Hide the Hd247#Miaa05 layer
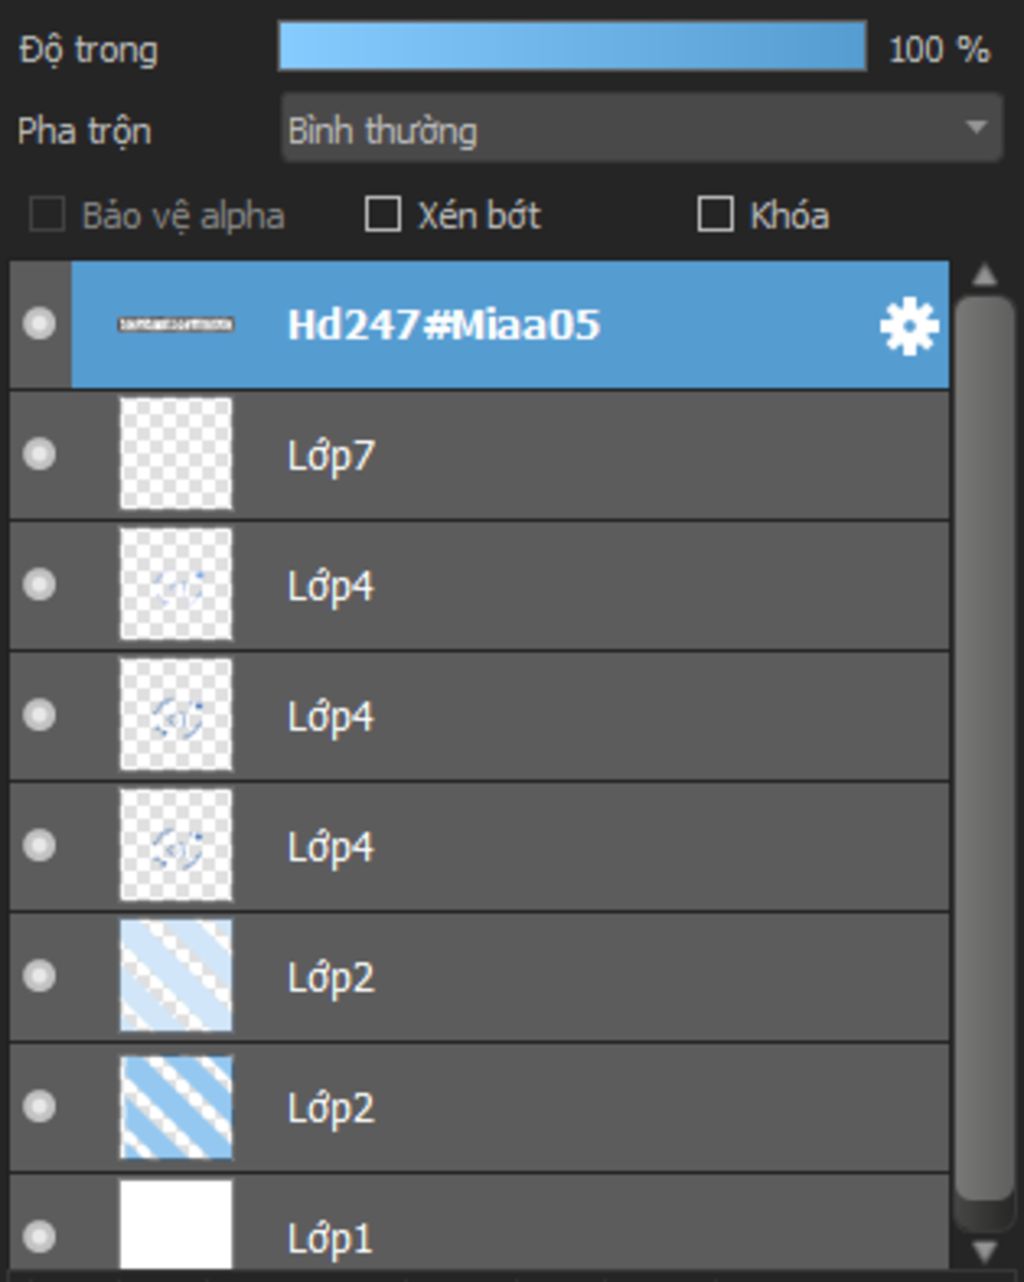Screen dimensions: 1024x1282 [x=40, y=324]
